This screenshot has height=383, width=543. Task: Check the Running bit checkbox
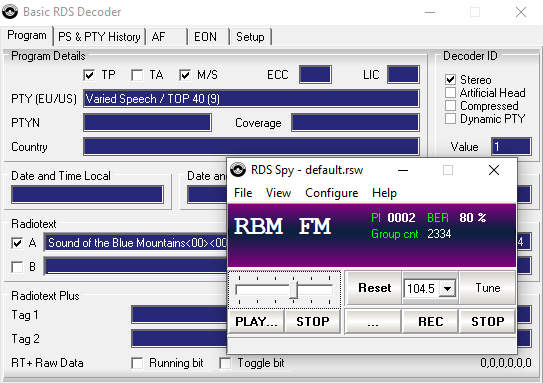point(137,363)
